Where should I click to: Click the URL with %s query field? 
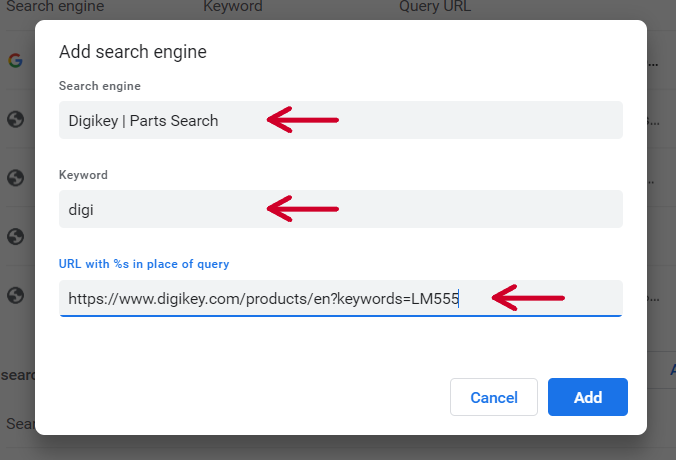(x=341, y=298)
